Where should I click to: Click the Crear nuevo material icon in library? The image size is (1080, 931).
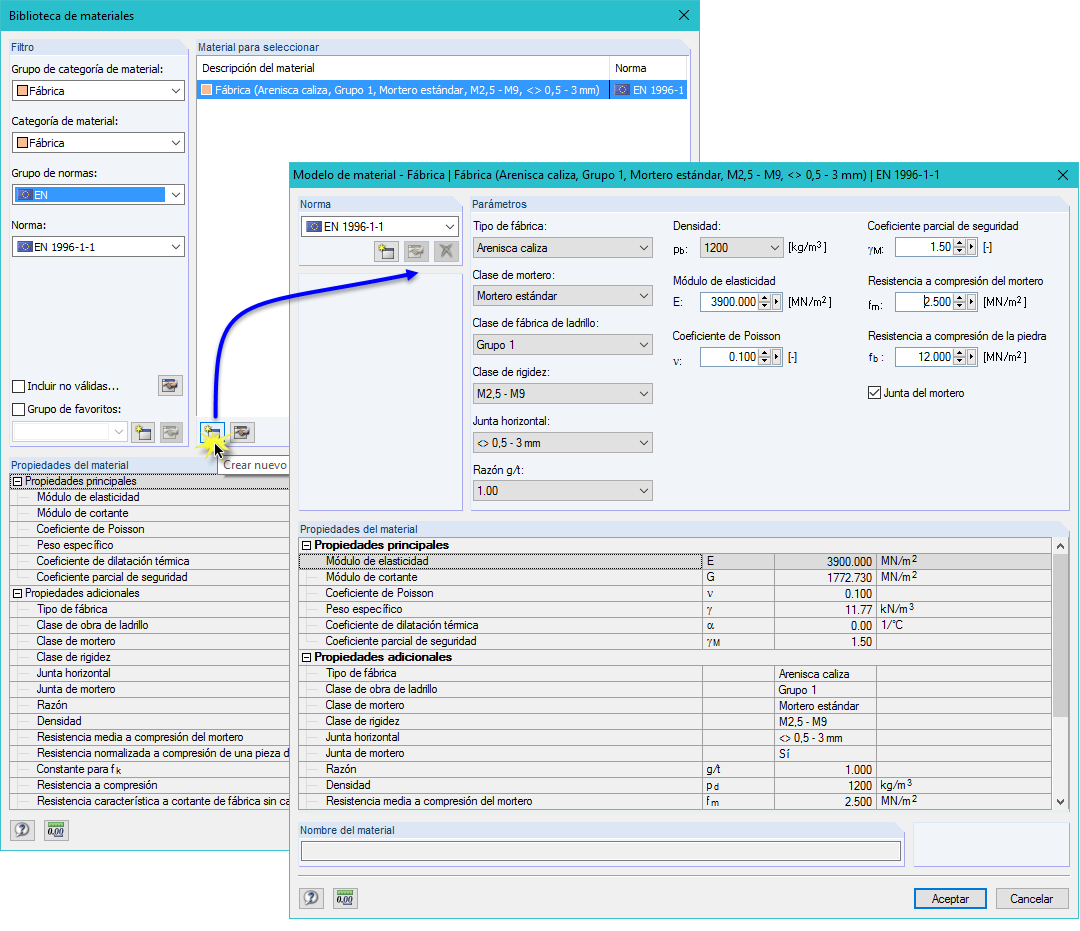[211, 432]
